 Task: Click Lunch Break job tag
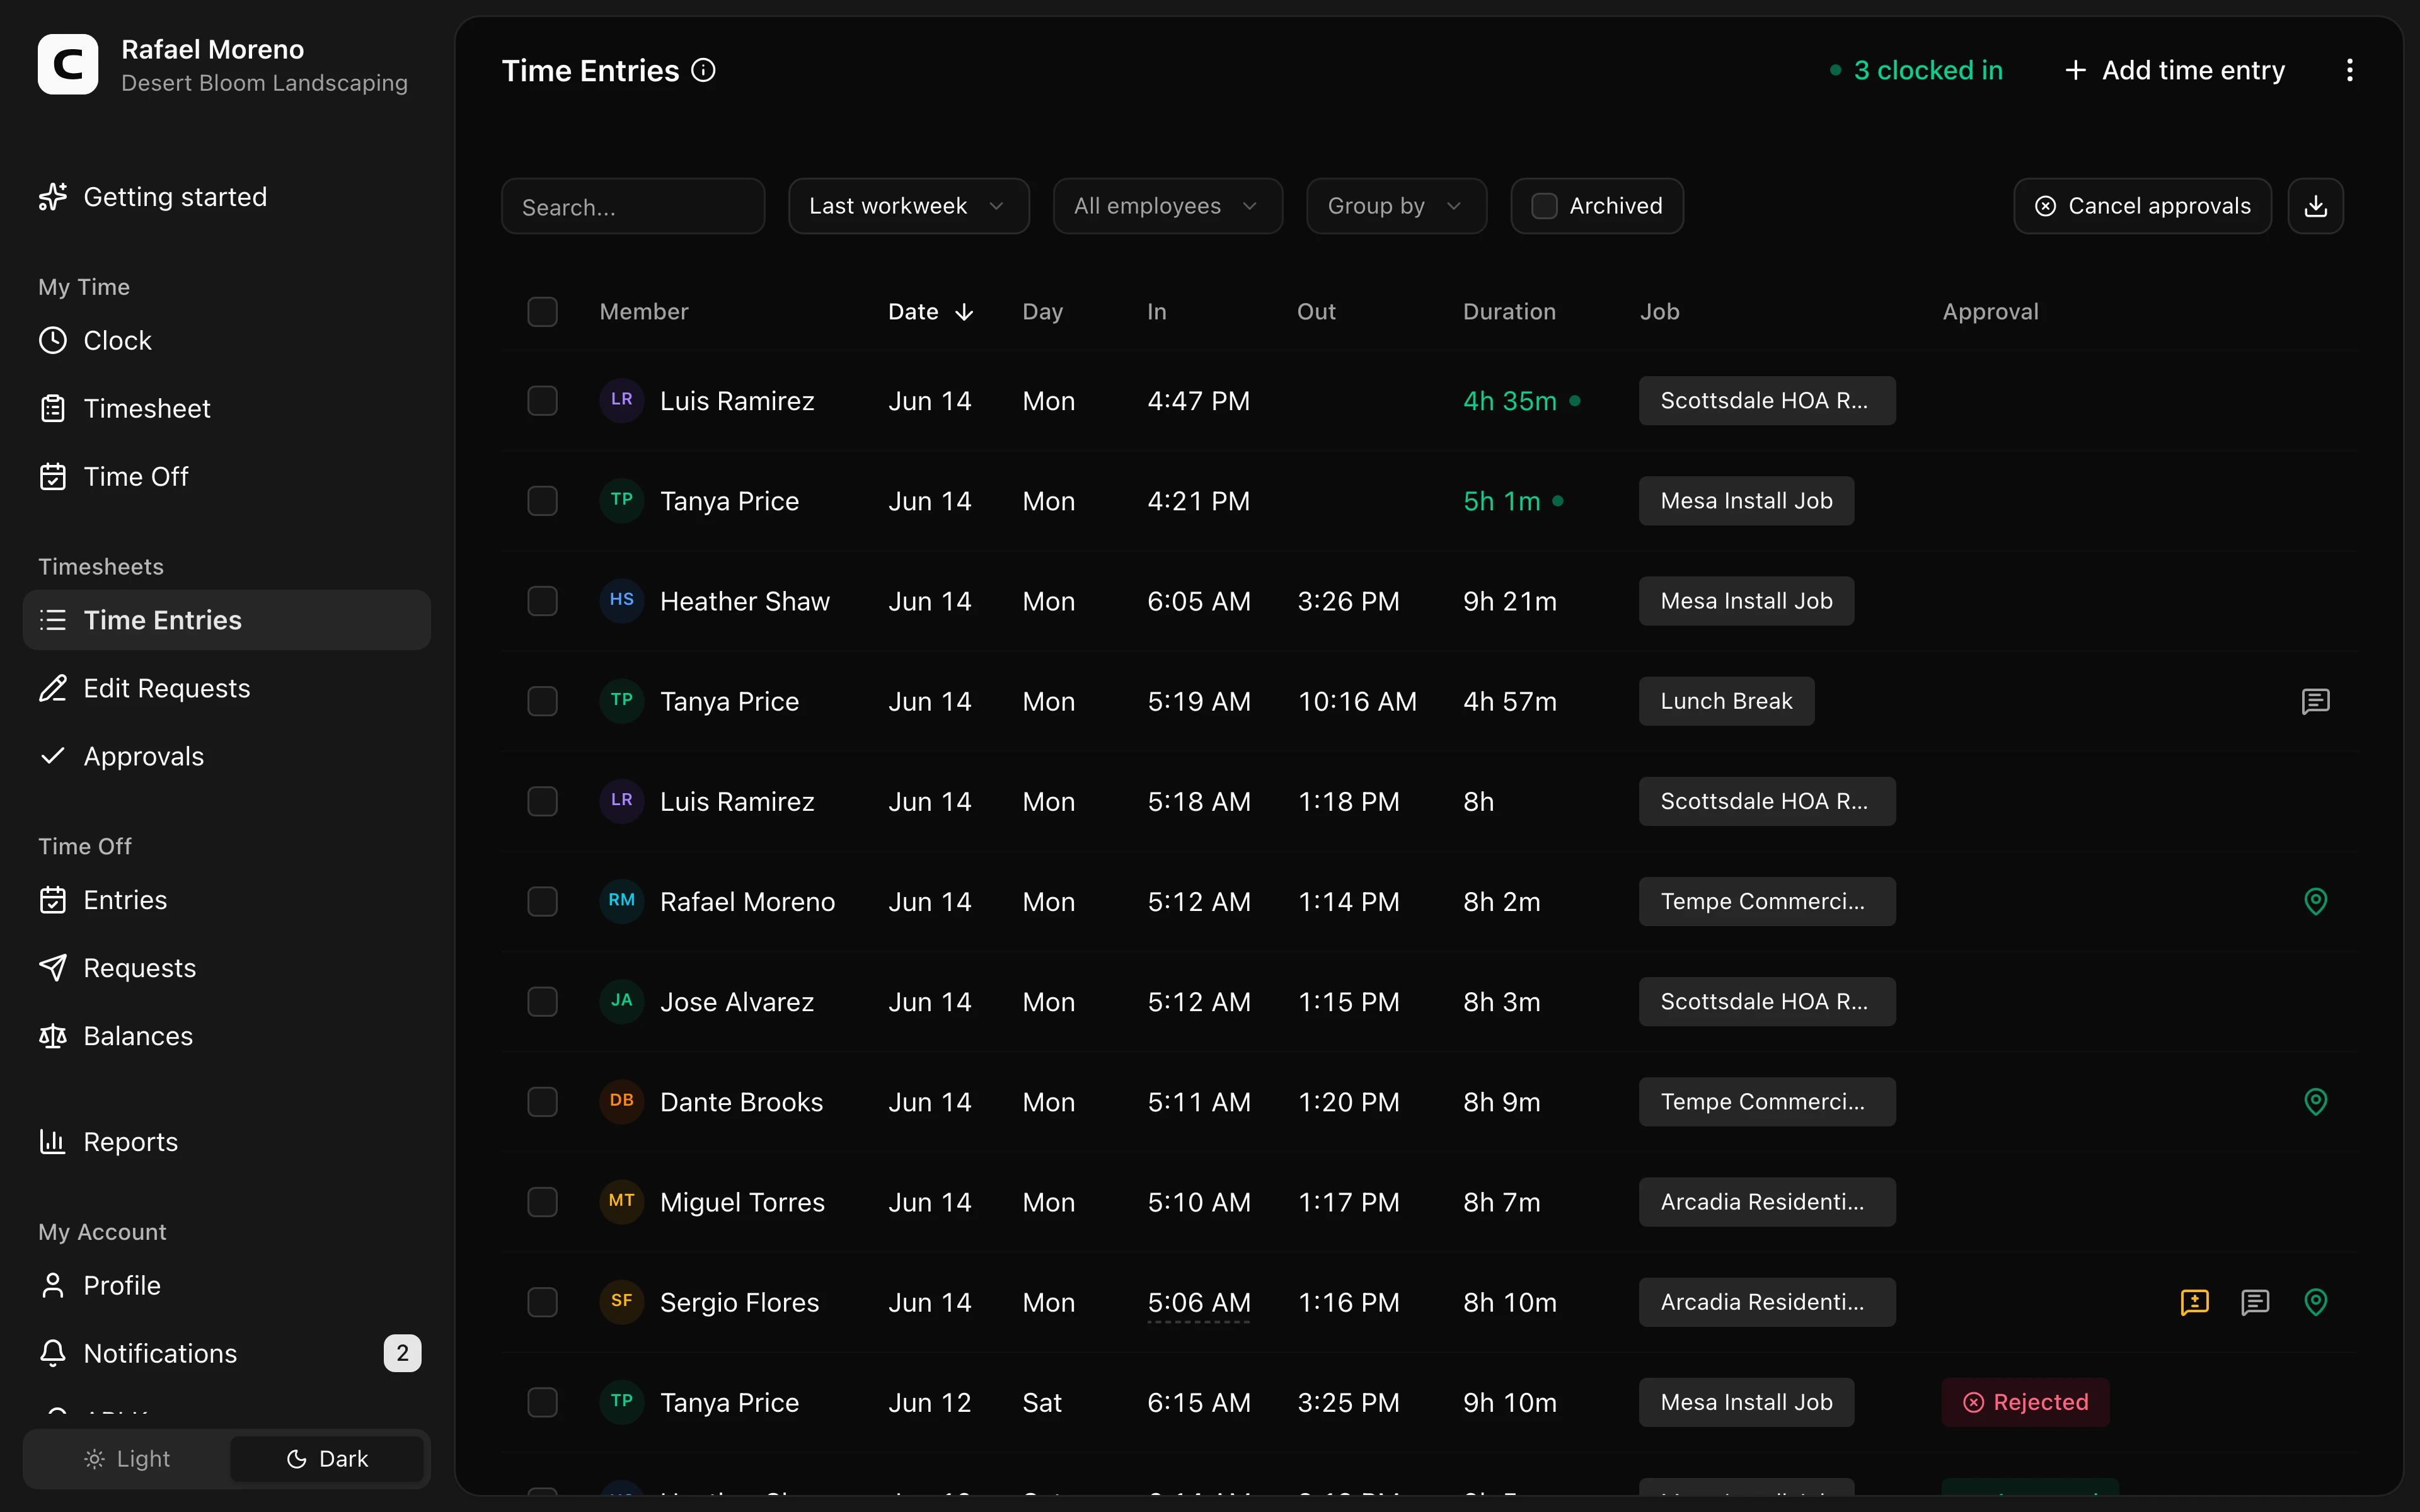(x=1726, y=701)
